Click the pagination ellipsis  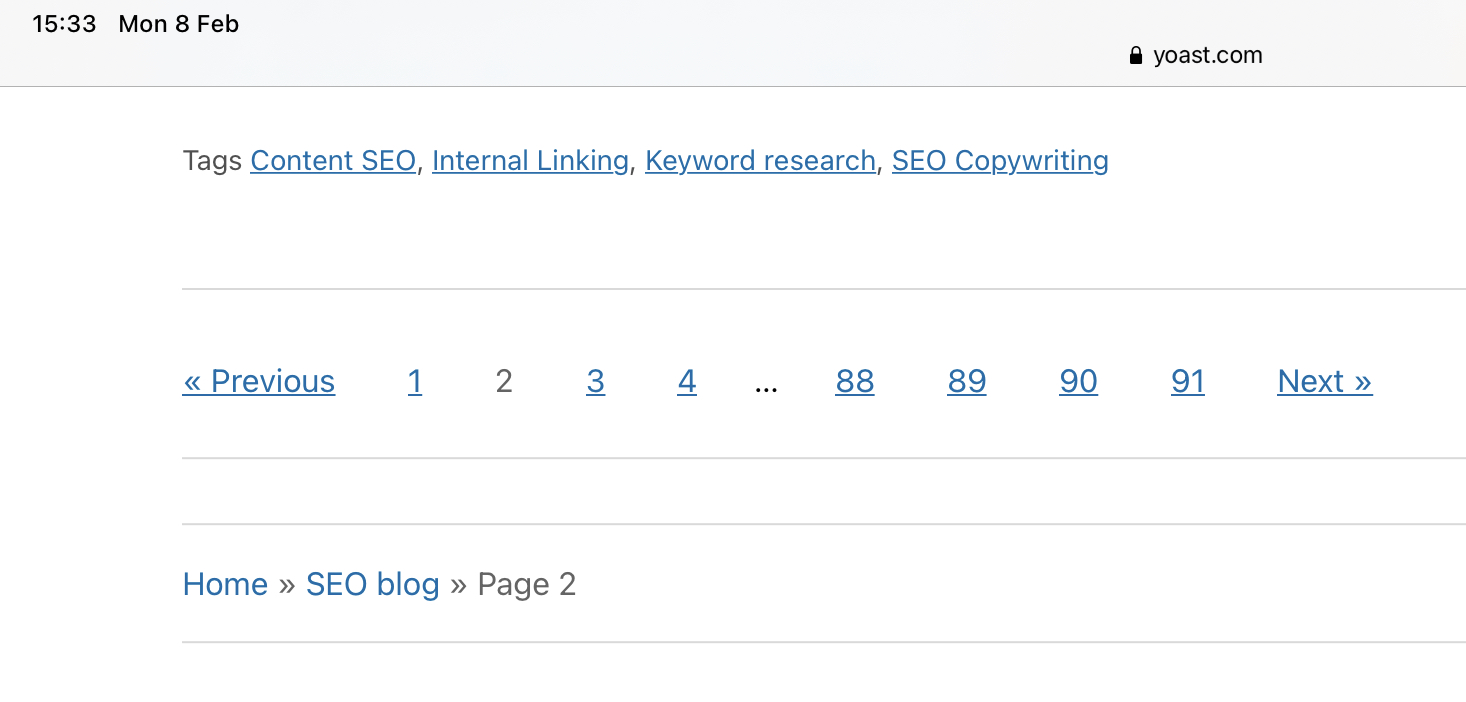[766, 381]
